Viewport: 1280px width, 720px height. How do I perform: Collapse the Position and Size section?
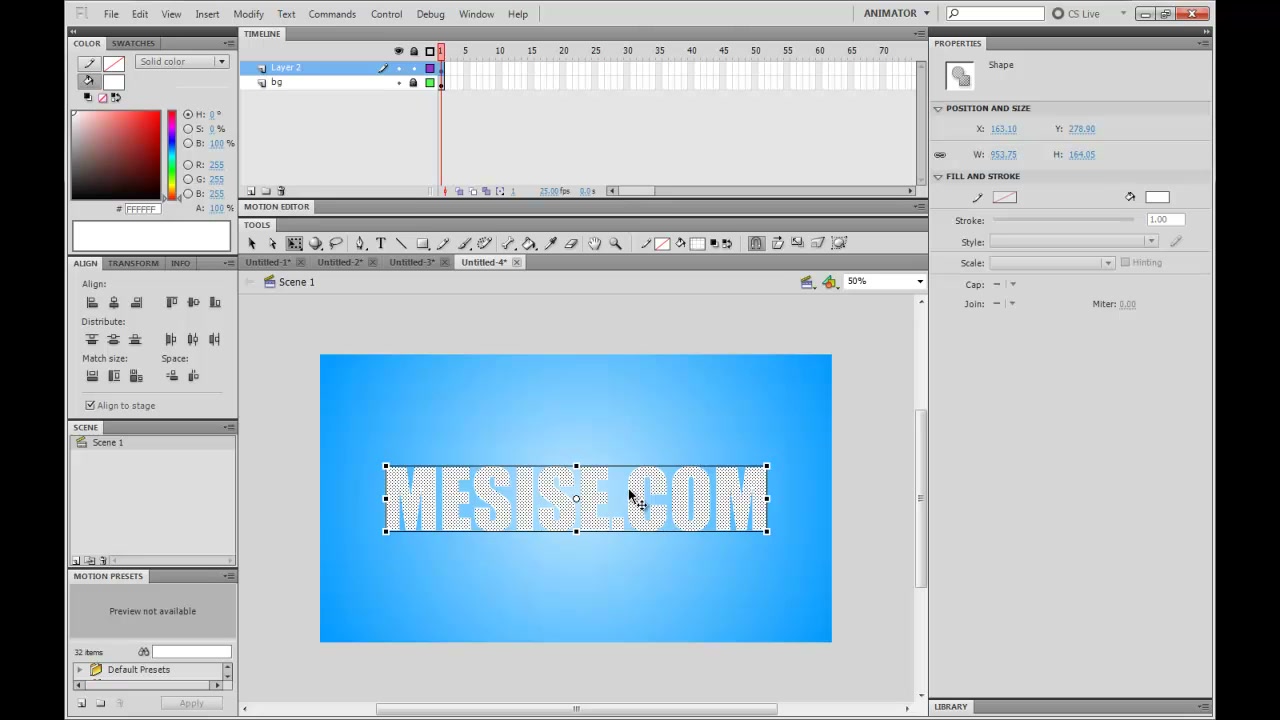coord(938,108)
